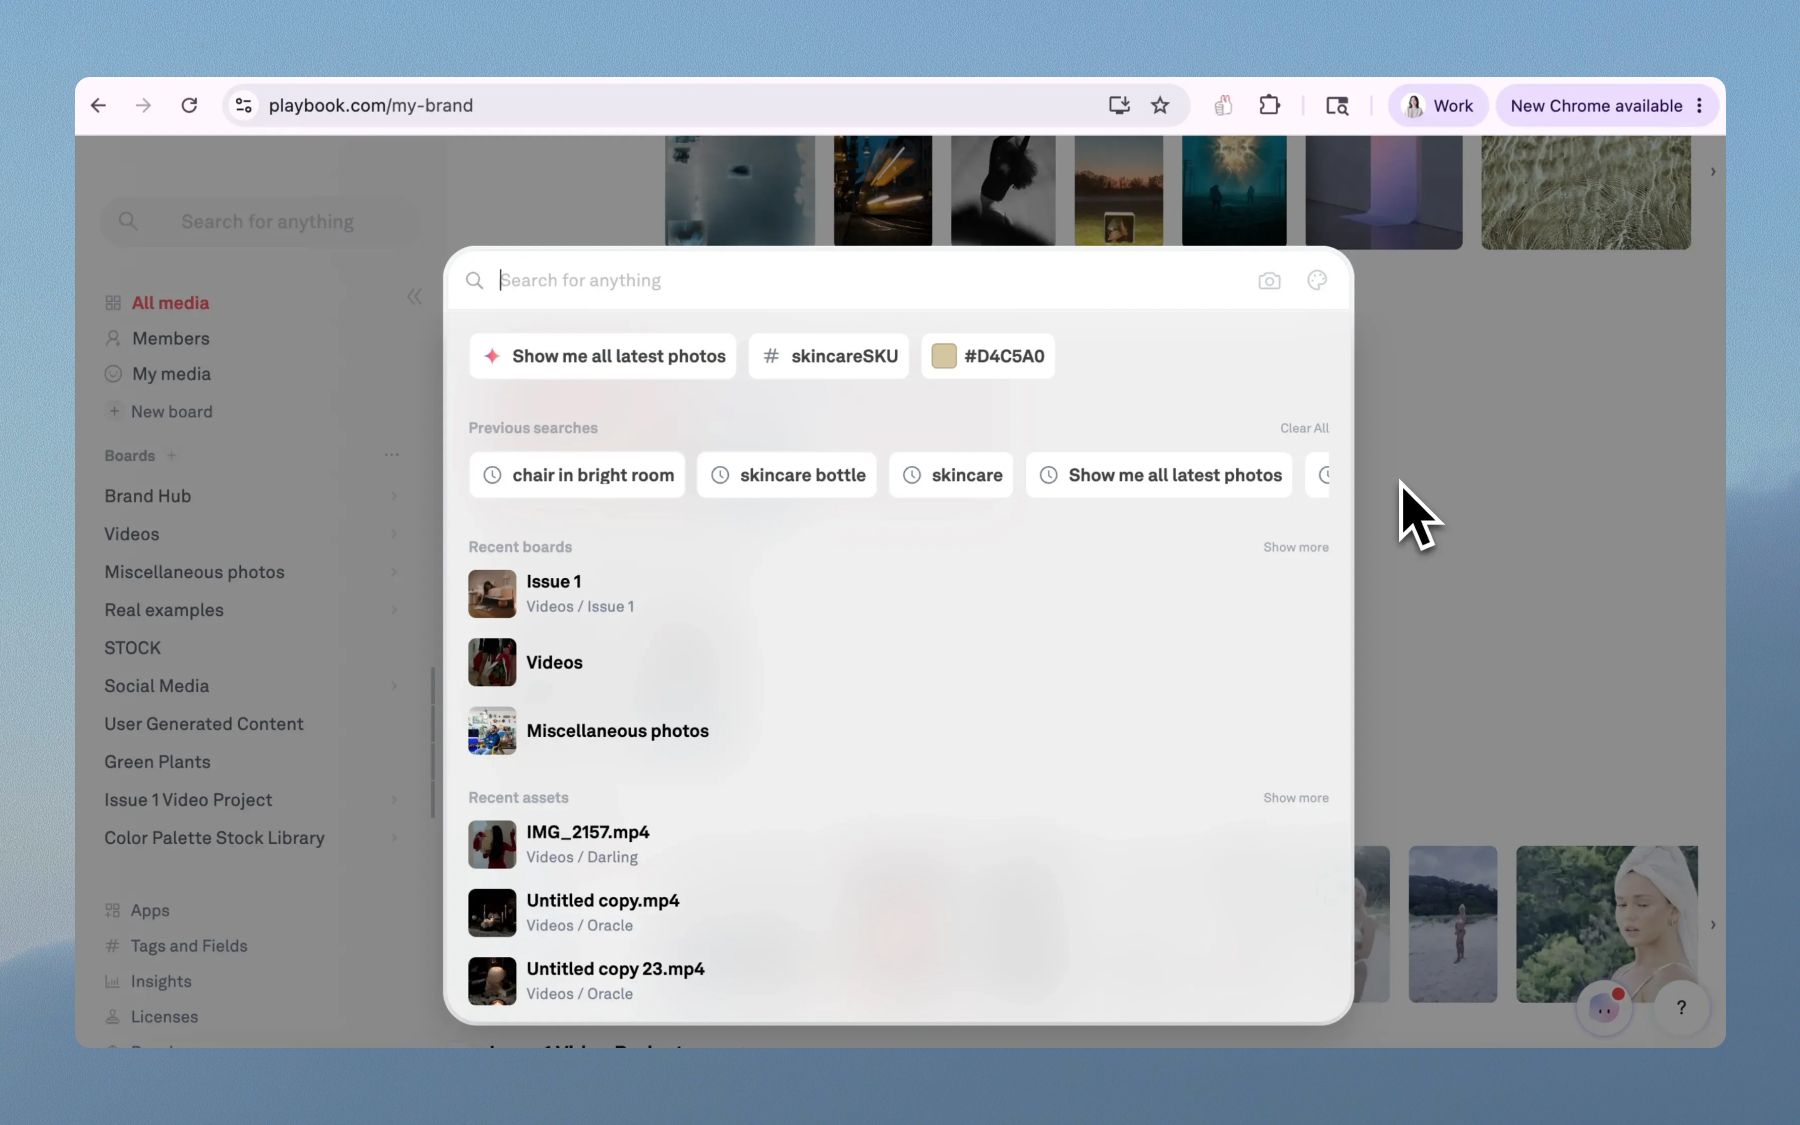Open Chrome extensions puzzle icon

tap(1269, 105)
